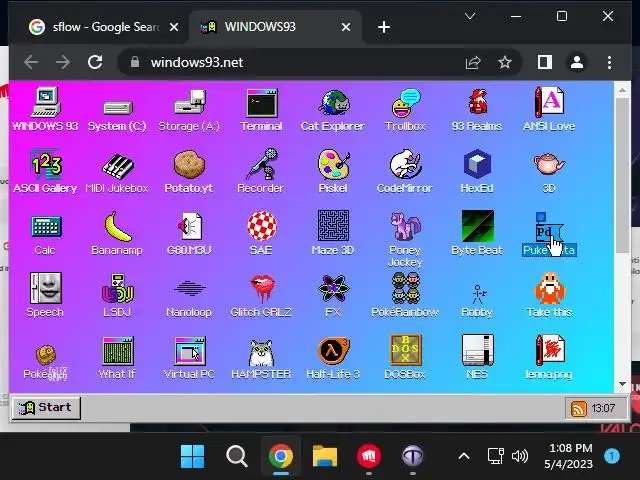Viewport: 640px width, 480px height.
Task: Bookmark this page with the star
Action: pos(505,62)
